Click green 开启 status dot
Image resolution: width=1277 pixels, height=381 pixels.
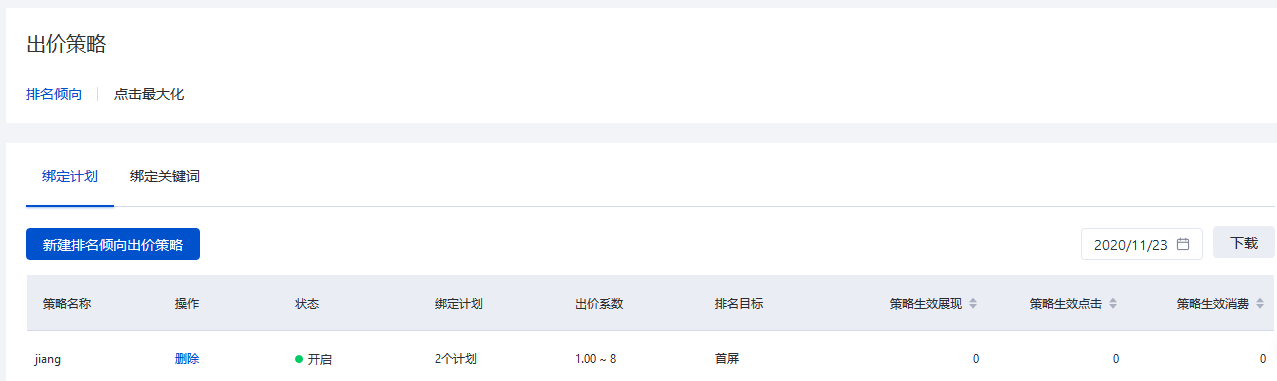298,359
